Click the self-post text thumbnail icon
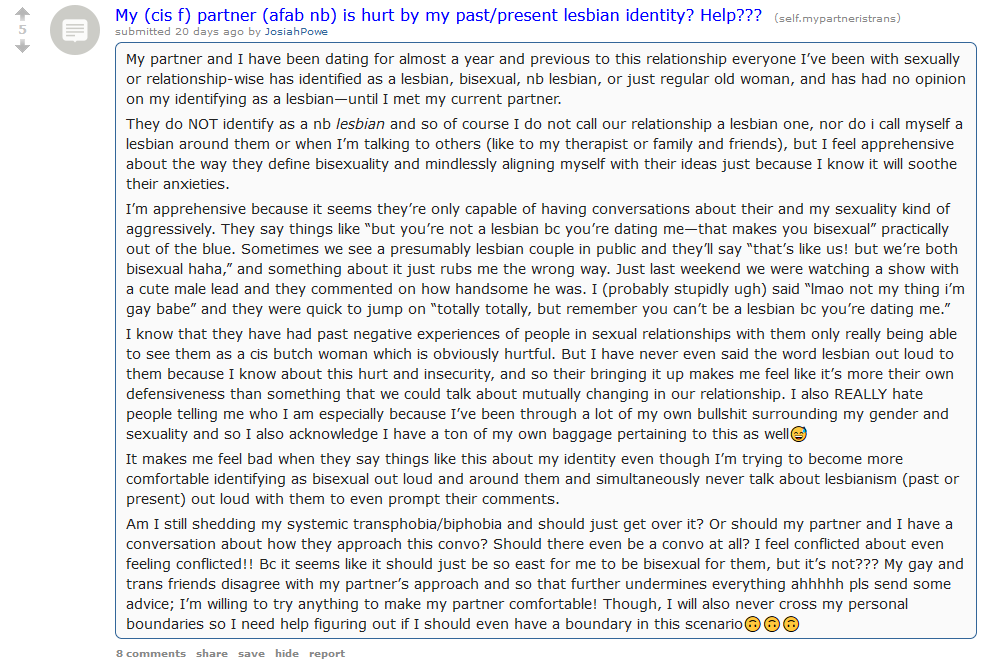Screen dimensions: 986x670 75,30
